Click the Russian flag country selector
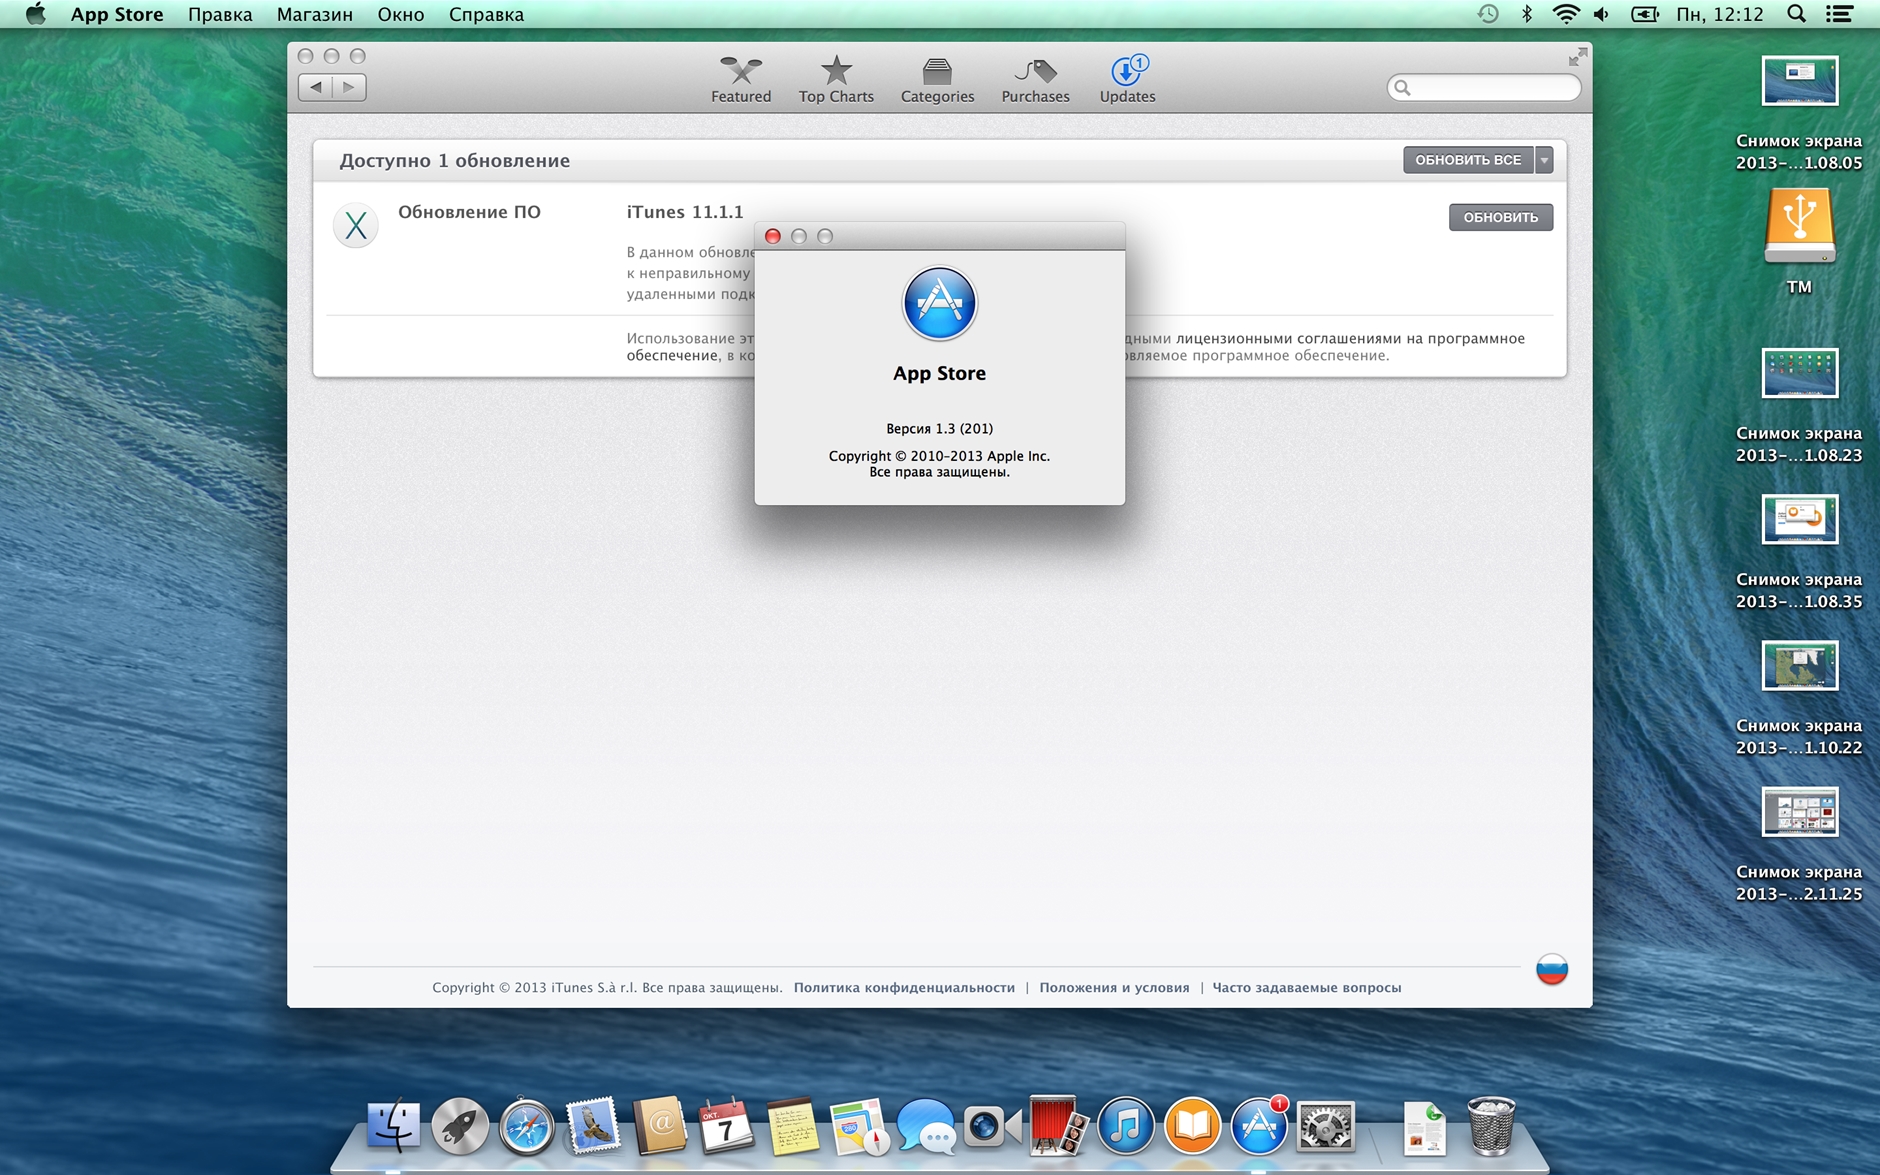The image size is (1880, 1175). click(1551, 969)
